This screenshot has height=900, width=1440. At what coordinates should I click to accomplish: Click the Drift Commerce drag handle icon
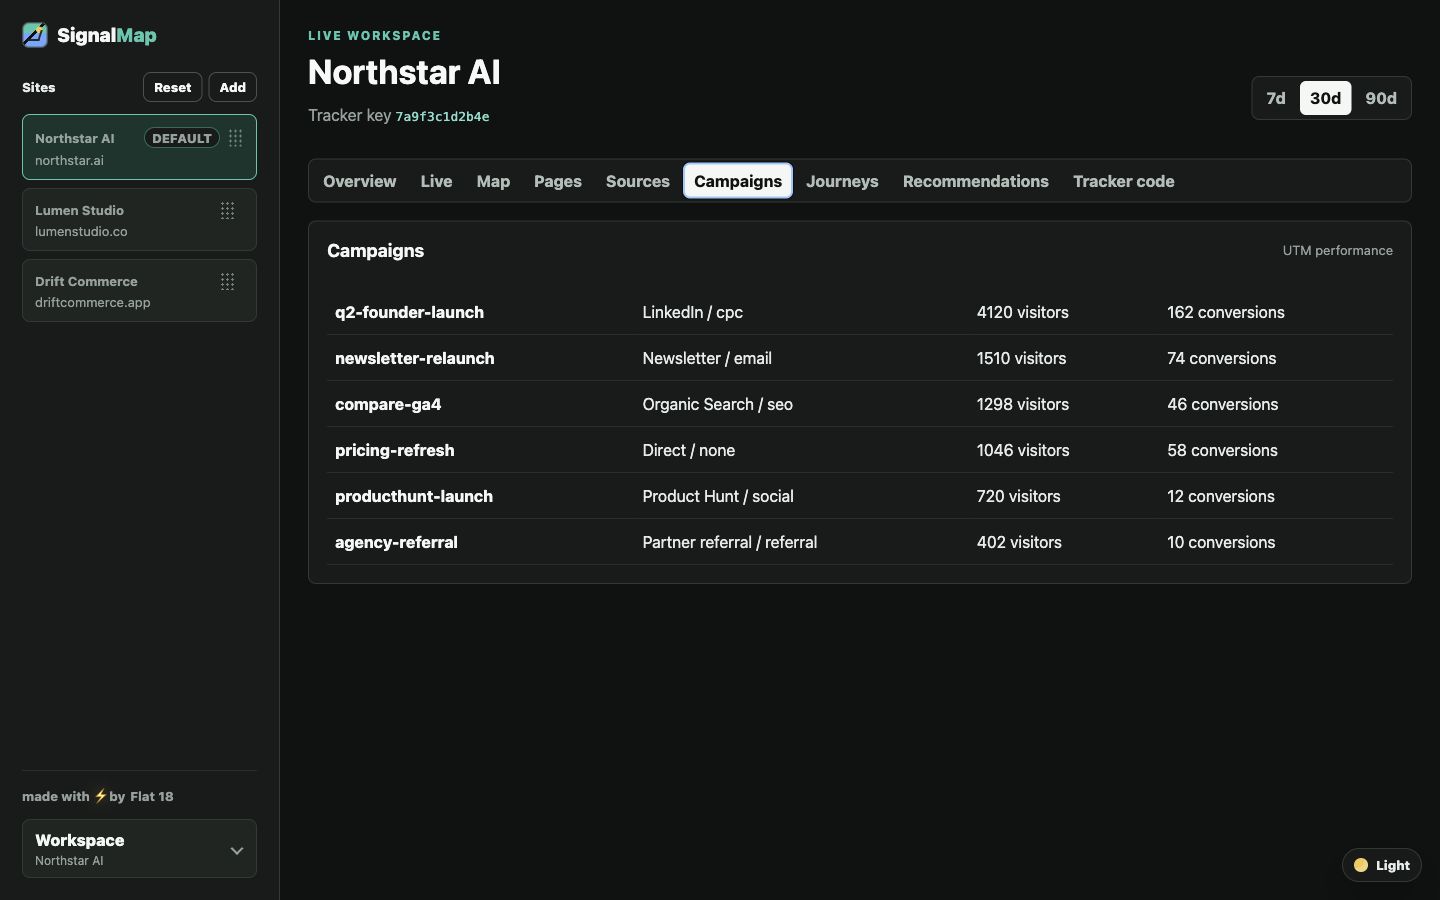(x=227, y=281)
